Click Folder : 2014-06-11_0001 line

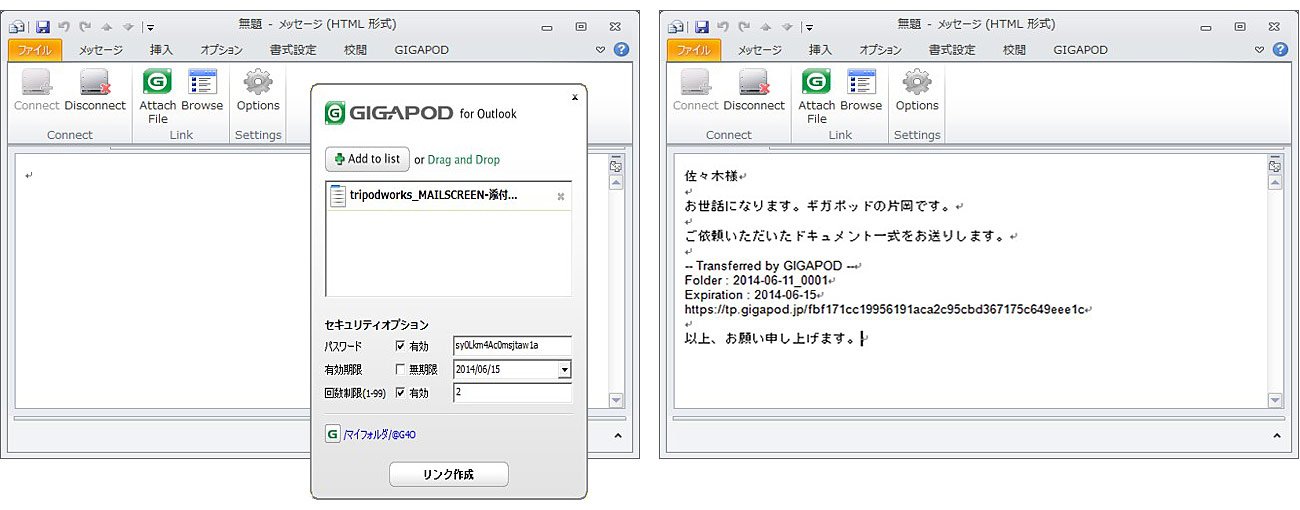point(756,281)
